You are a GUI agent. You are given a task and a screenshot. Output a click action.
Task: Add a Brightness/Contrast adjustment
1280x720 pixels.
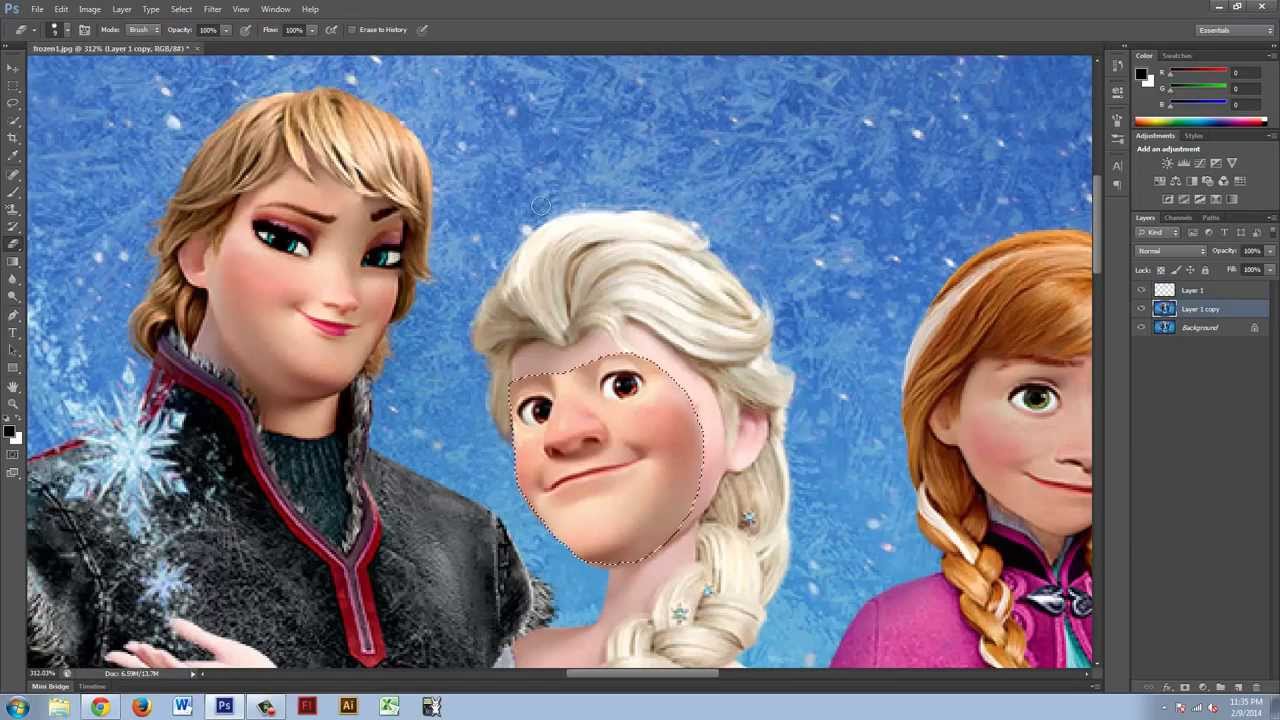point(1167,163)
